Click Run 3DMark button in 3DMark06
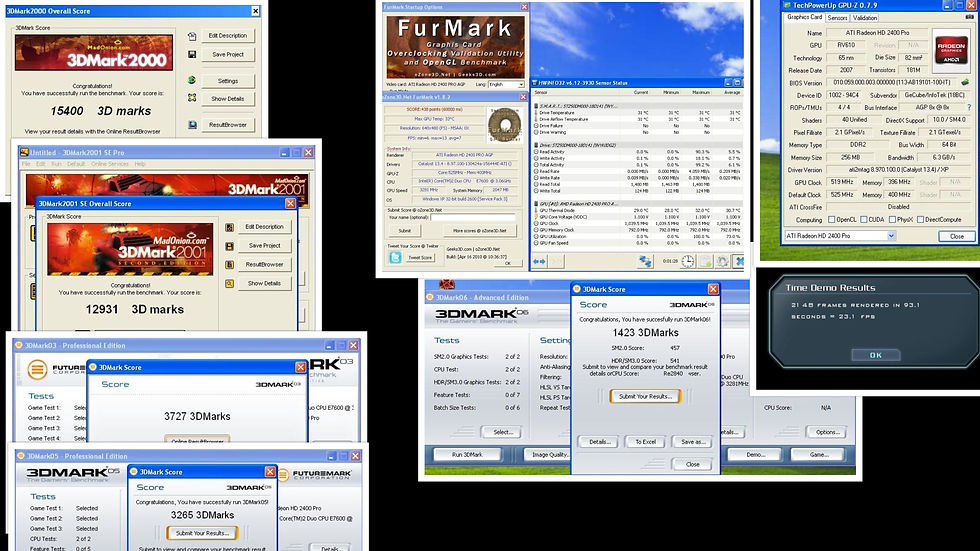 coord(467,455)
